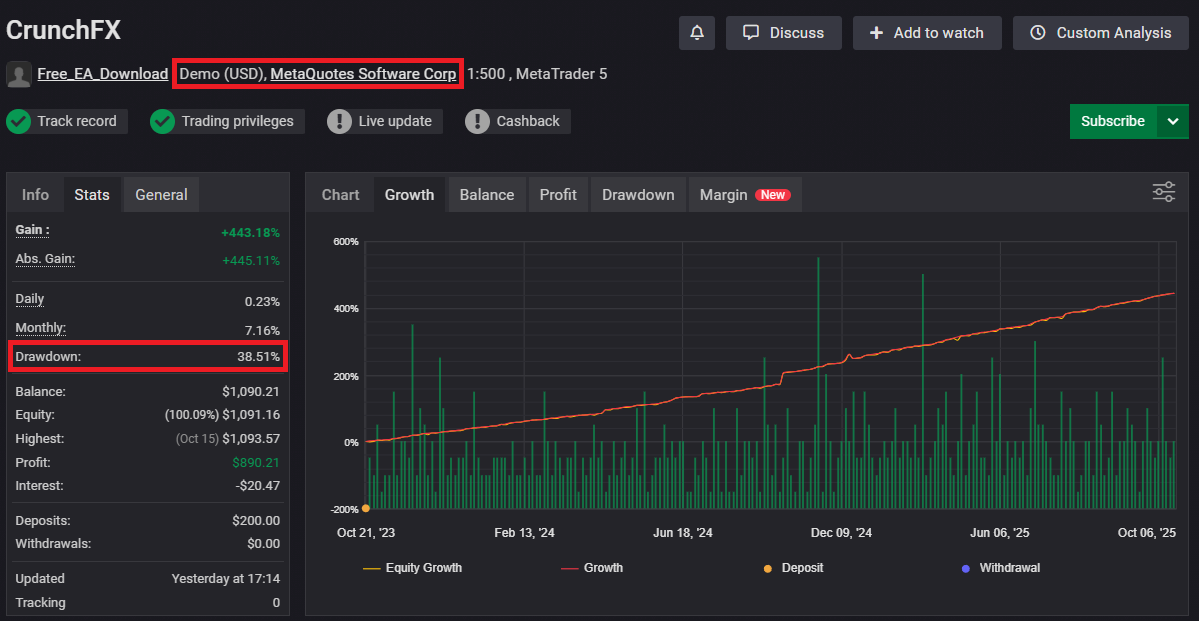The height and width of the screenshot is (621, 1199).
Task: Open the Free_EA_Download link
Action: 102,74
